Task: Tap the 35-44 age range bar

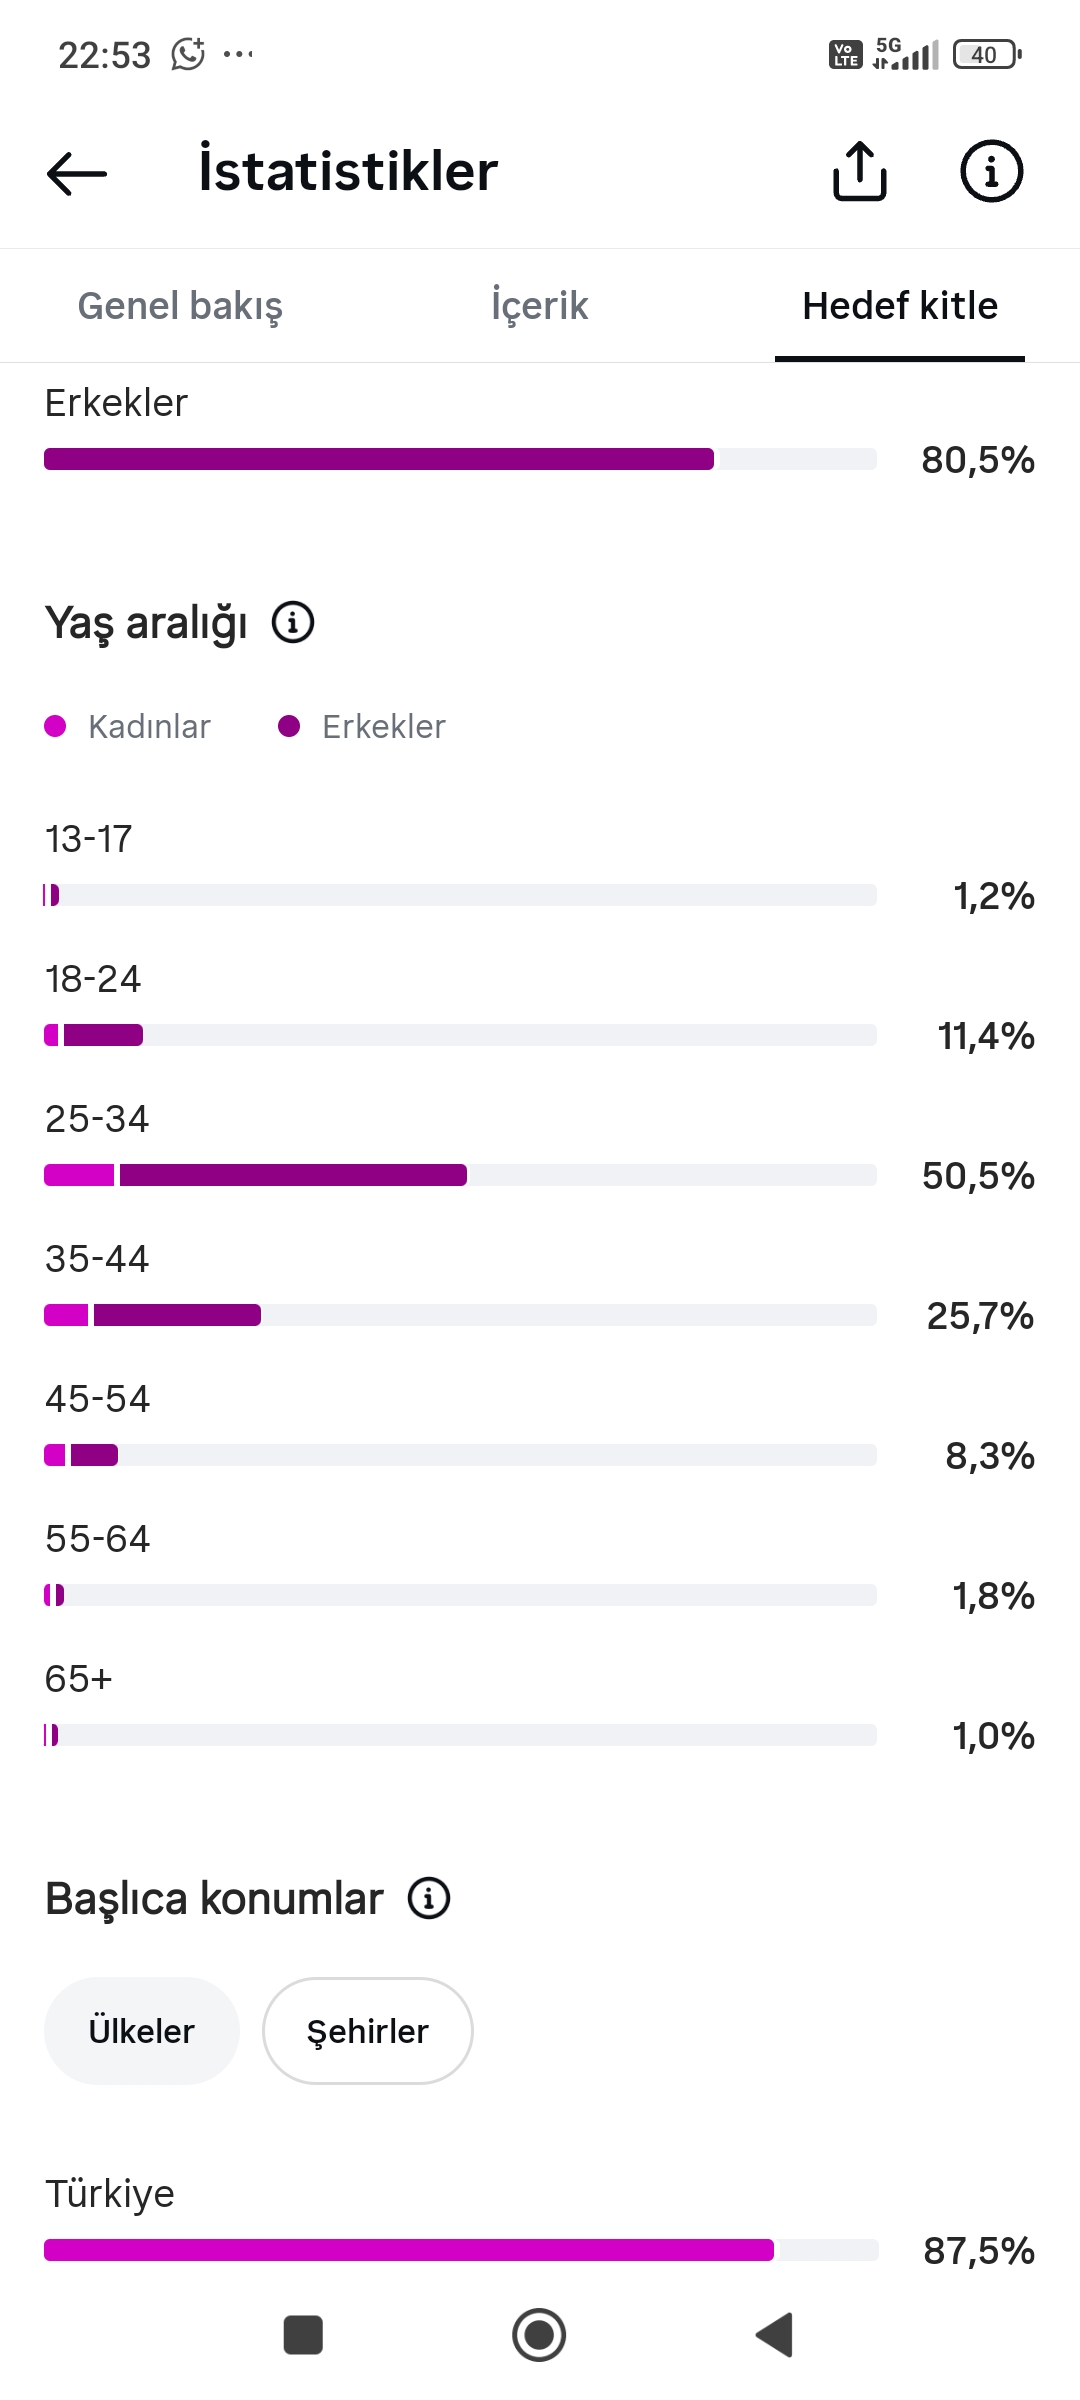Action: click(x=460, y=1315)
